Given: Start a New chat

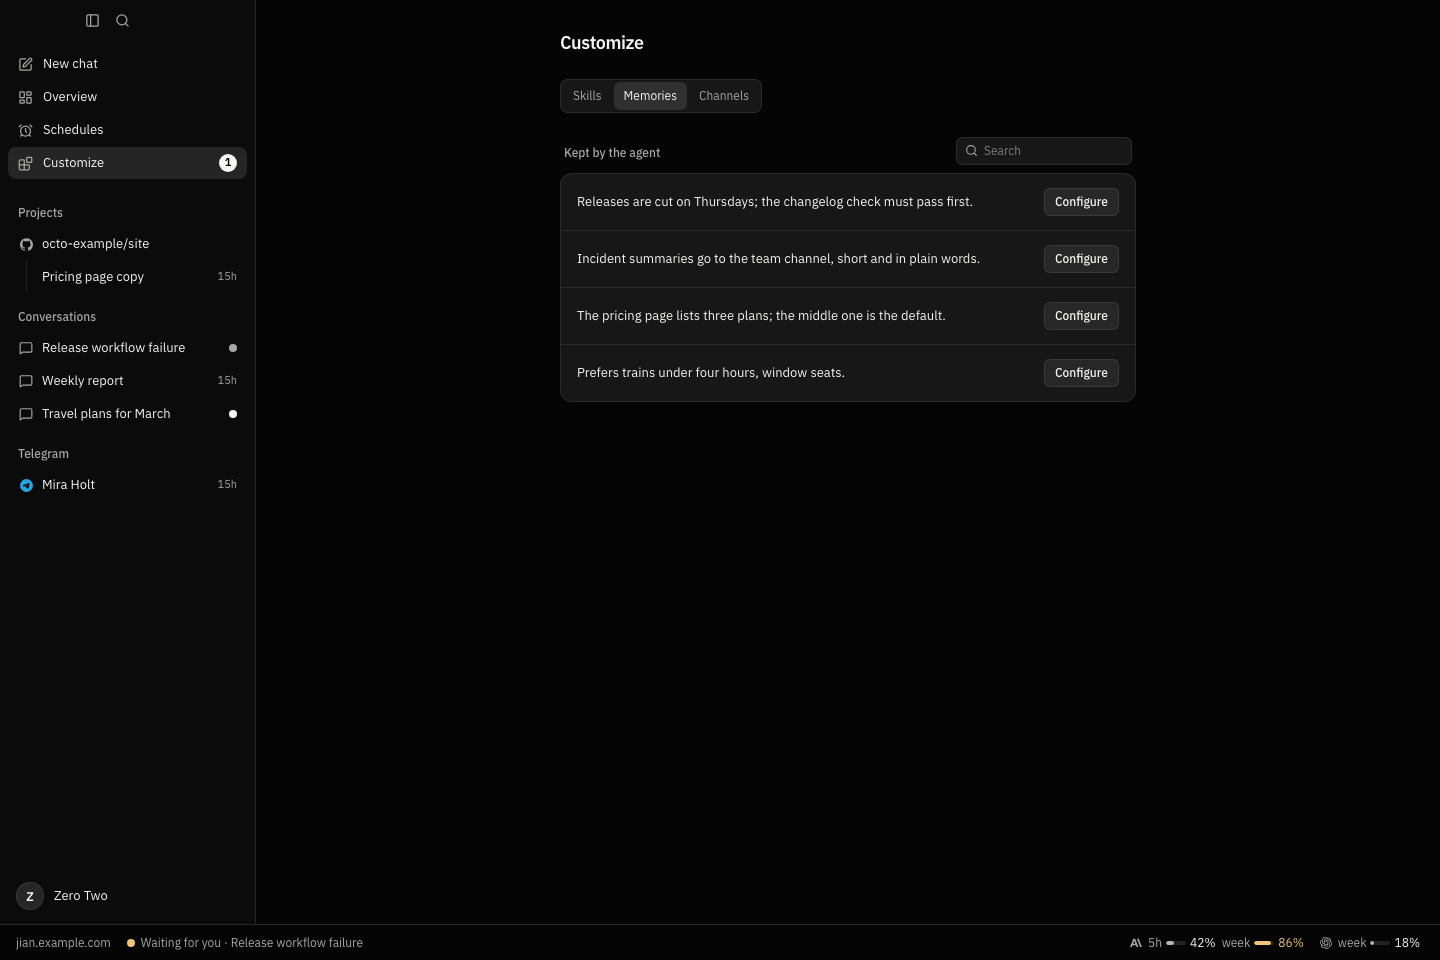Looking at the screenshot, I should click(127, 64).
